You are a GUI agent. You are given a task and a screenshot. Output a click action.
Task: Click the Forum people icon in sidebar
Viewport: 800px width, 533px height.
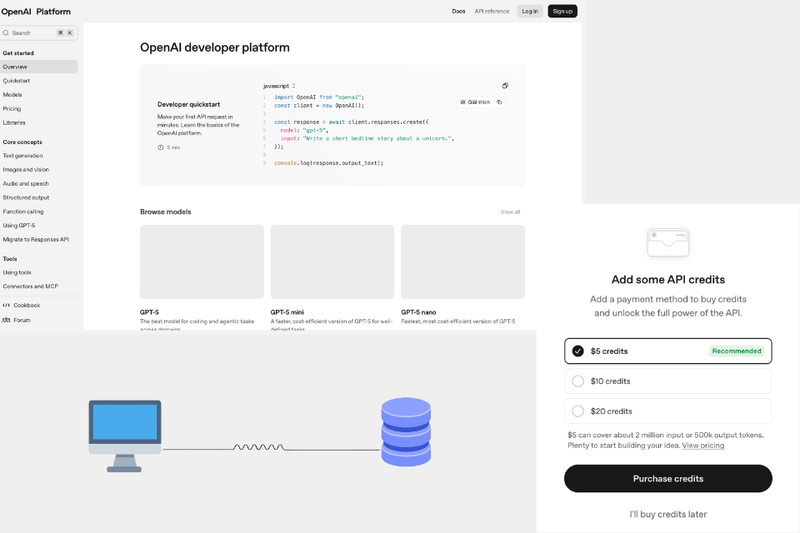click(6, 320)
